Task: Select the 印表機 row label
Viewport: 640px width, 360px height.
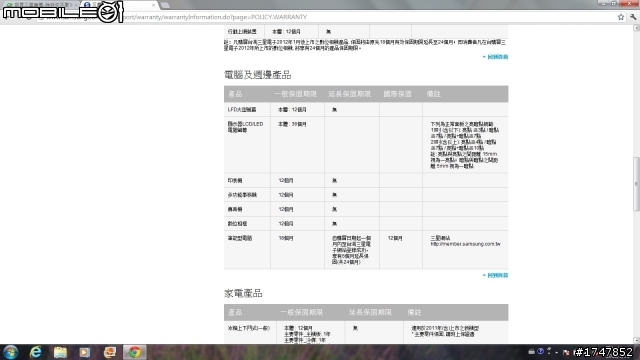Action: [235, 180]
